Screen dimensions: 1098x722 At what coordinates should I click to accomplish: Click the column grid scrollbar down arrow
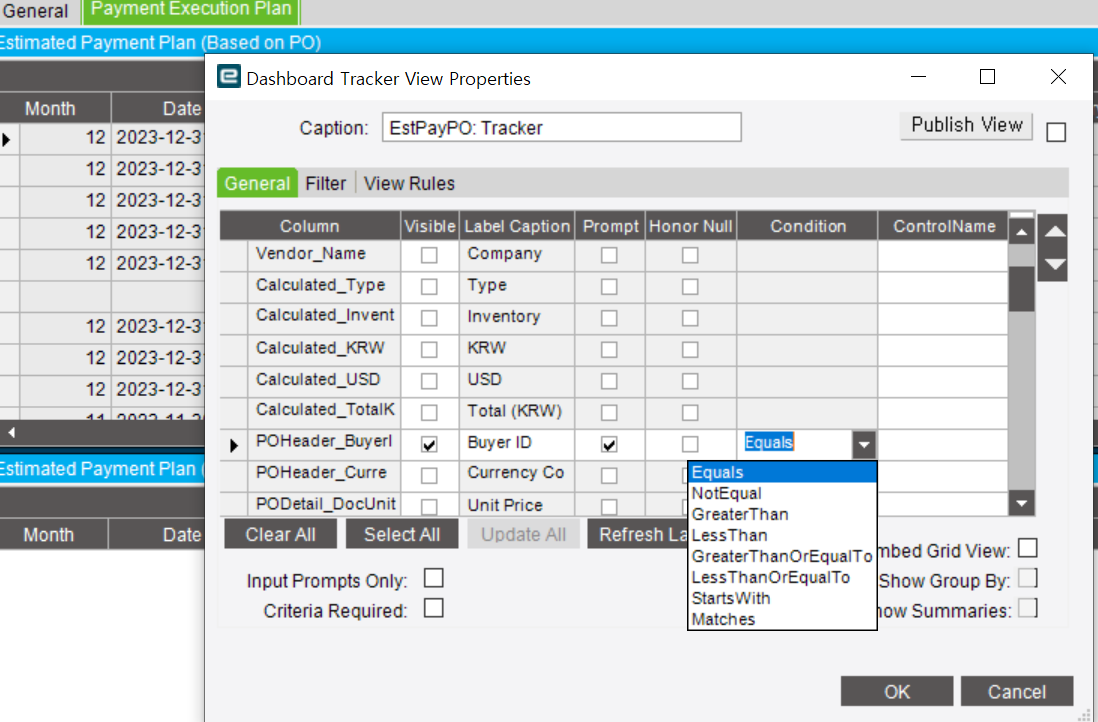point(1021,505)
